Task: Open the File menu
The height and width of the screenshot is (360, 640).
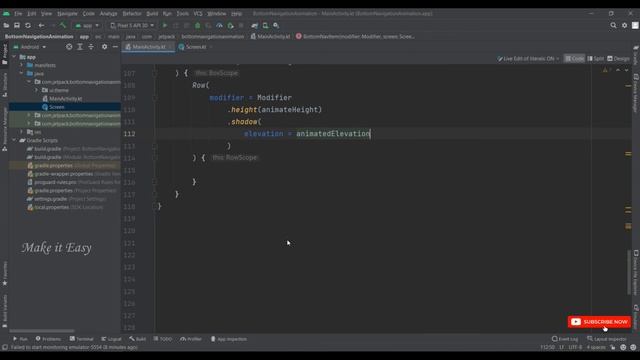Action: coord(18,13)
